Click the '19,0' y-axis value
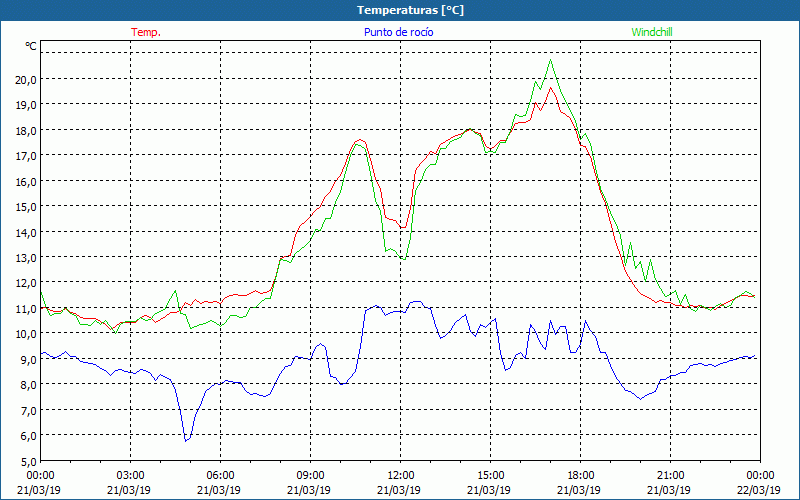 point(27,105)
